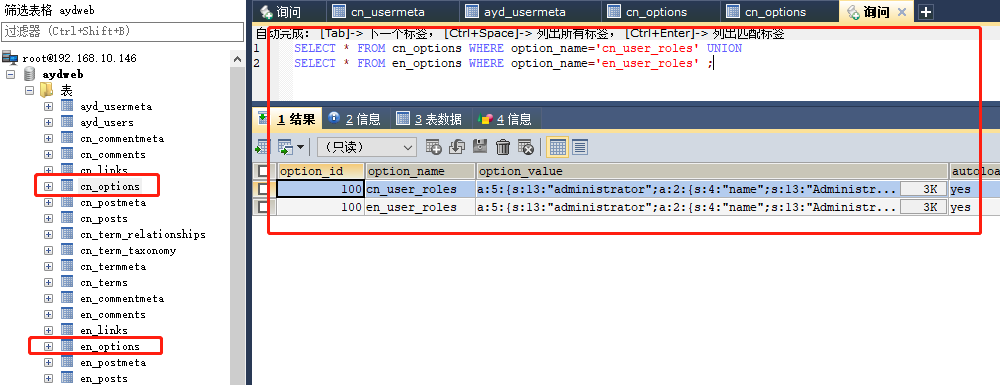Image resolution: width=1000 pixels, height=385 pixels.
Task: Select the cn_links table
Action: pyautogui.click(x=104, y=170)
